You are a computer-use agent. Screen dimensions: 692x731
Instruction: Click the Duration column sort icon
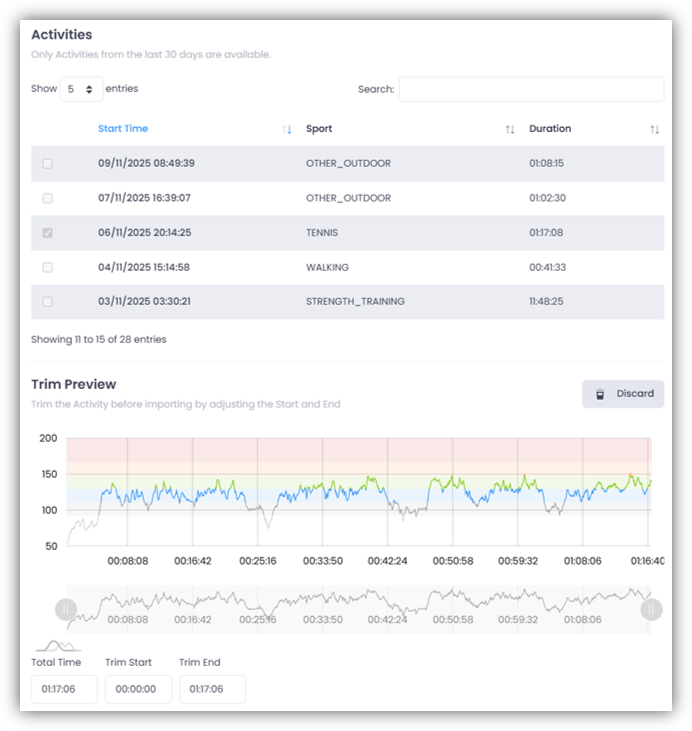pos(655,129)
